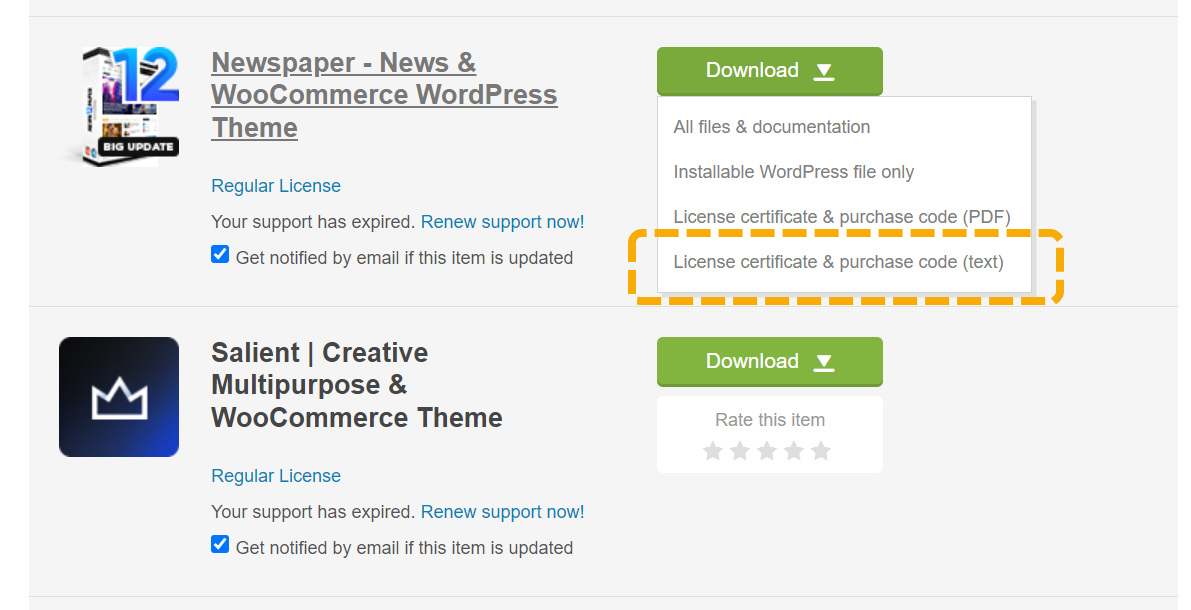Click the Salient theme title text
The width and height of the screenshot is (1191, 610).
tap(357, 385)
